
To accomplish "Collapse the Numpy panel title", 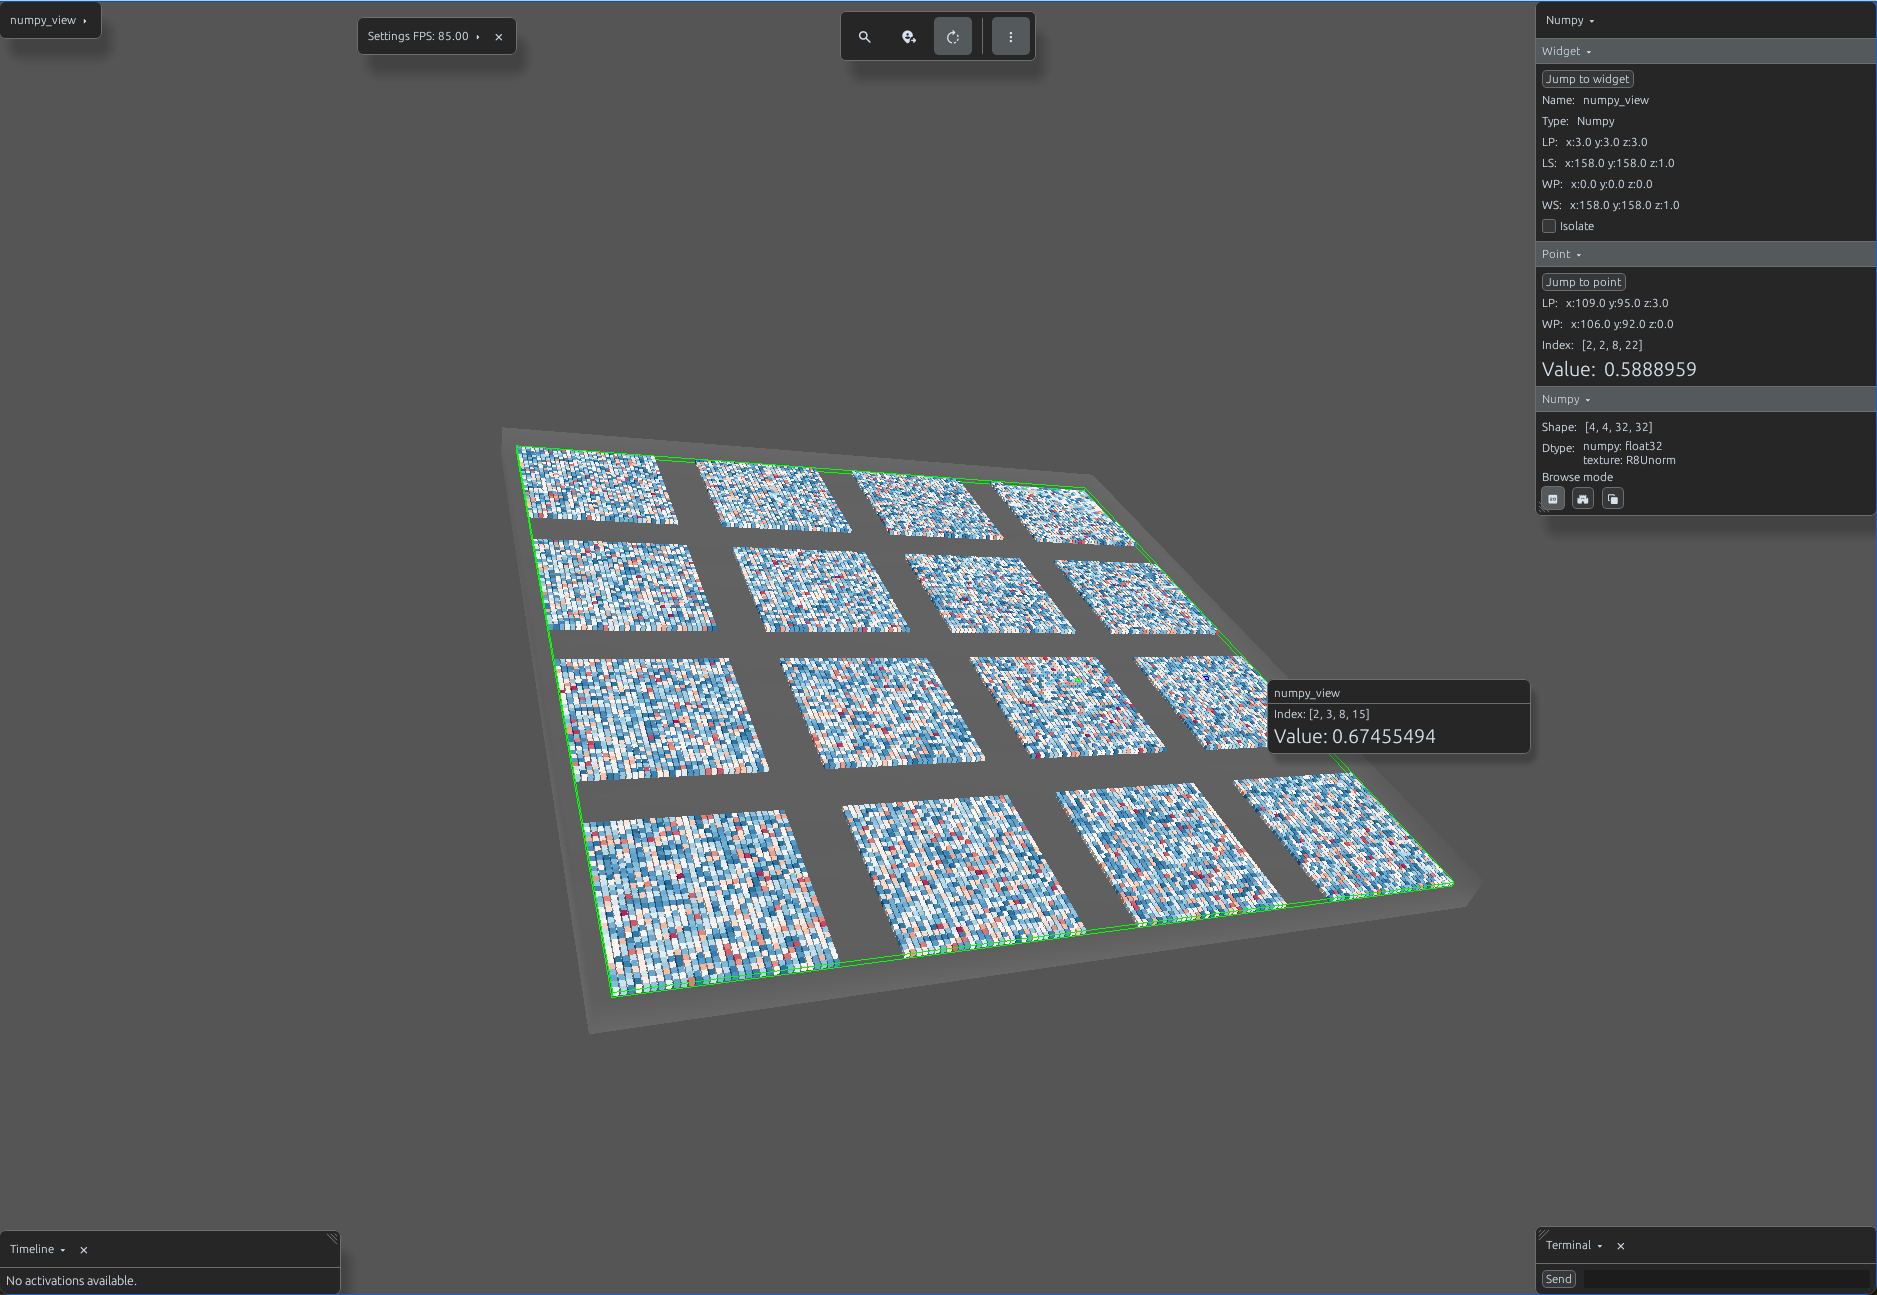I will point(1570,20).
